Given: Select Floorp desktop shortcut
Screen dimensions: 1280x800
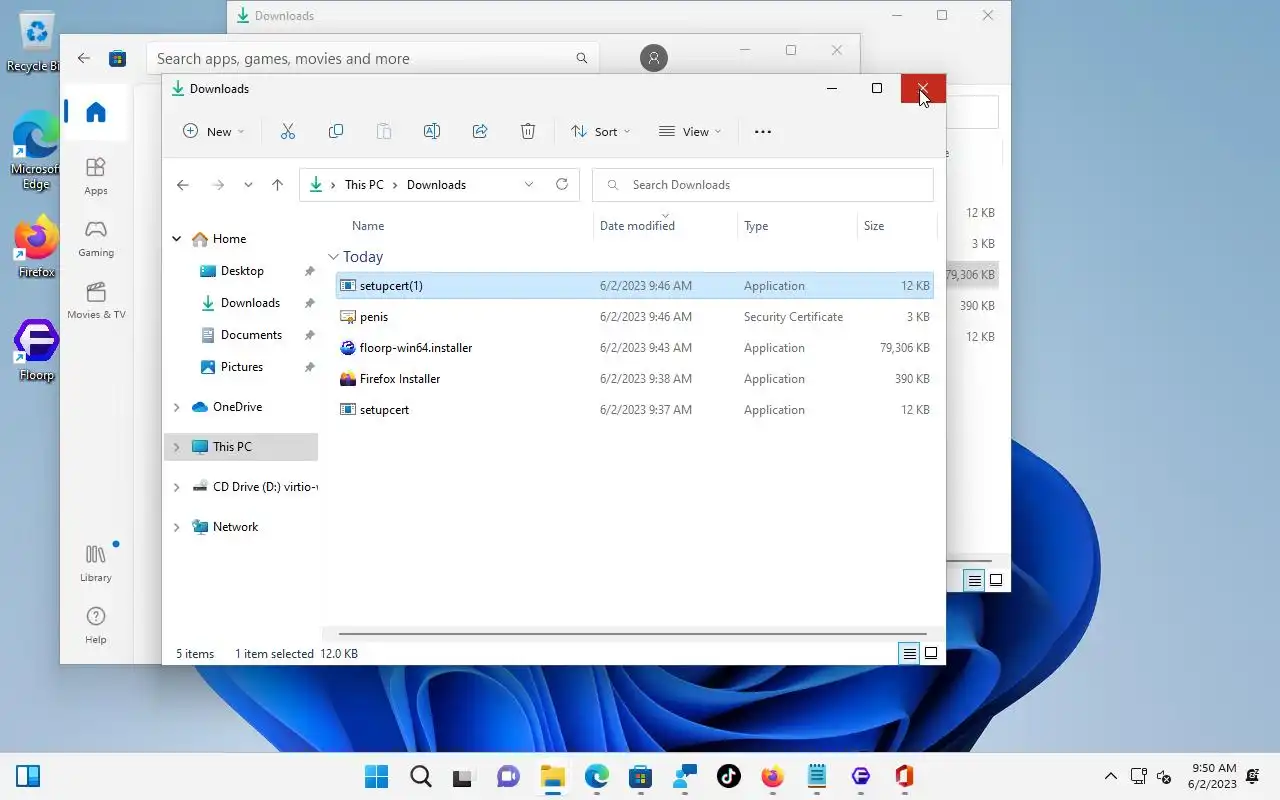Looking at the screenshot, I should (36, 350).
